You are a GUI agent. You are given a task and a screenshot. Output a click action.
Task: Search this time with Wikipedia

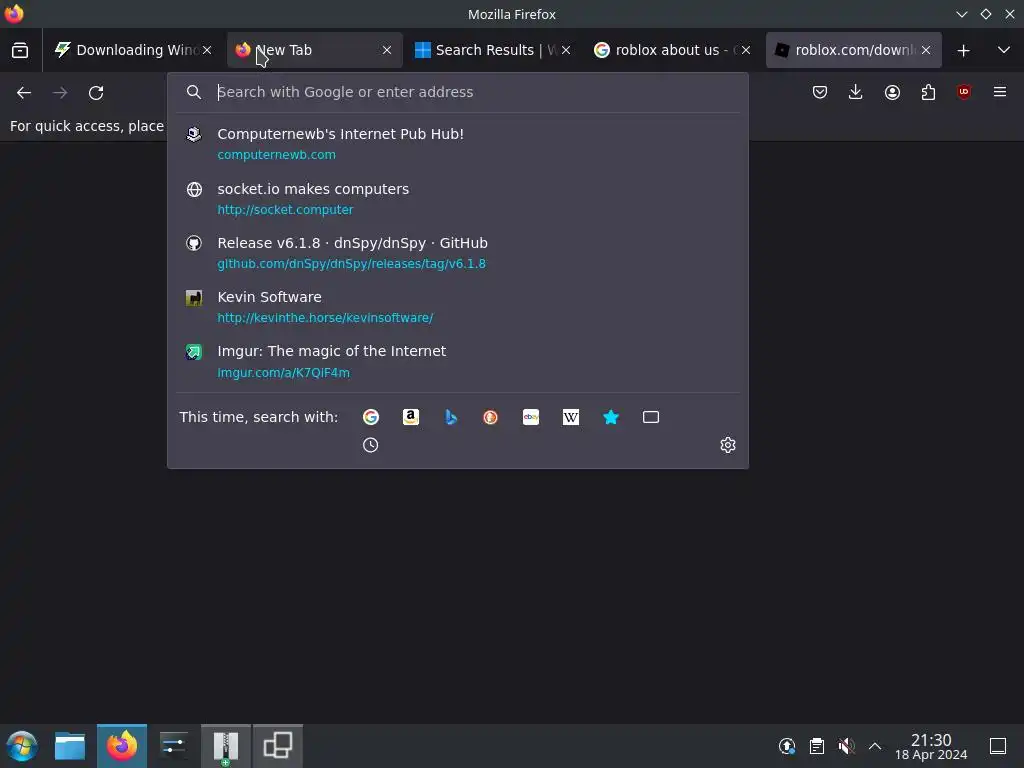click(x=571, y=417)
